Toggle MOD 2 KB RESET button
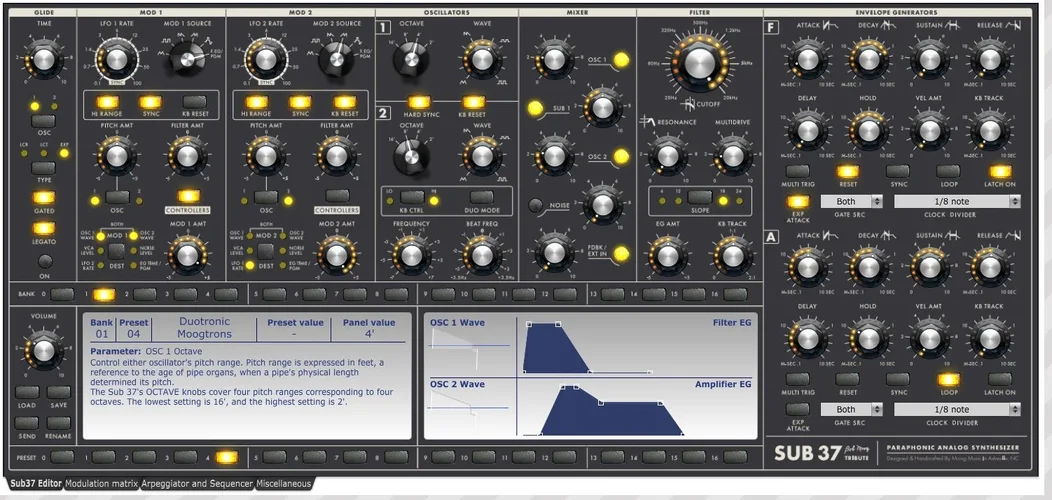The image size is (1052, 500). coord(344,102)
